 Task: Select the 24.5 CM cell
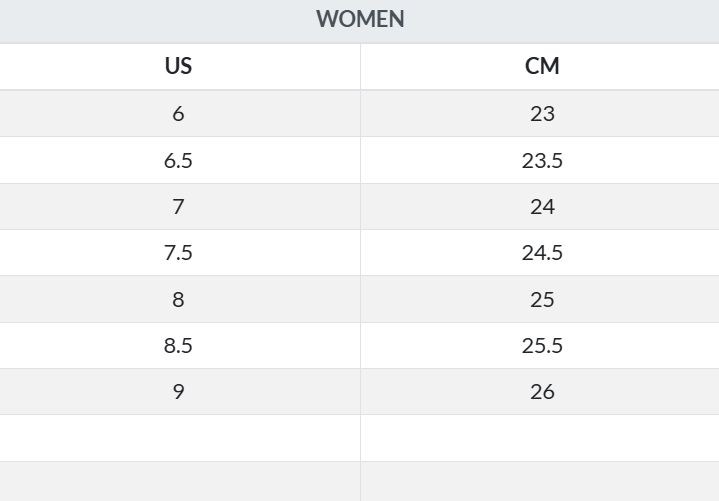(540, 253)
